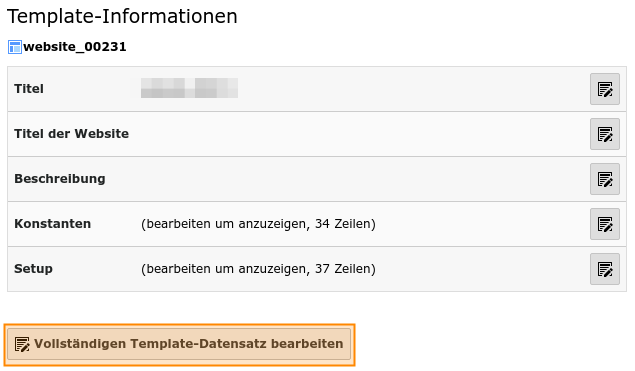Open editor for Titel der Website field
Screen dimensions: 635x371
605,134
